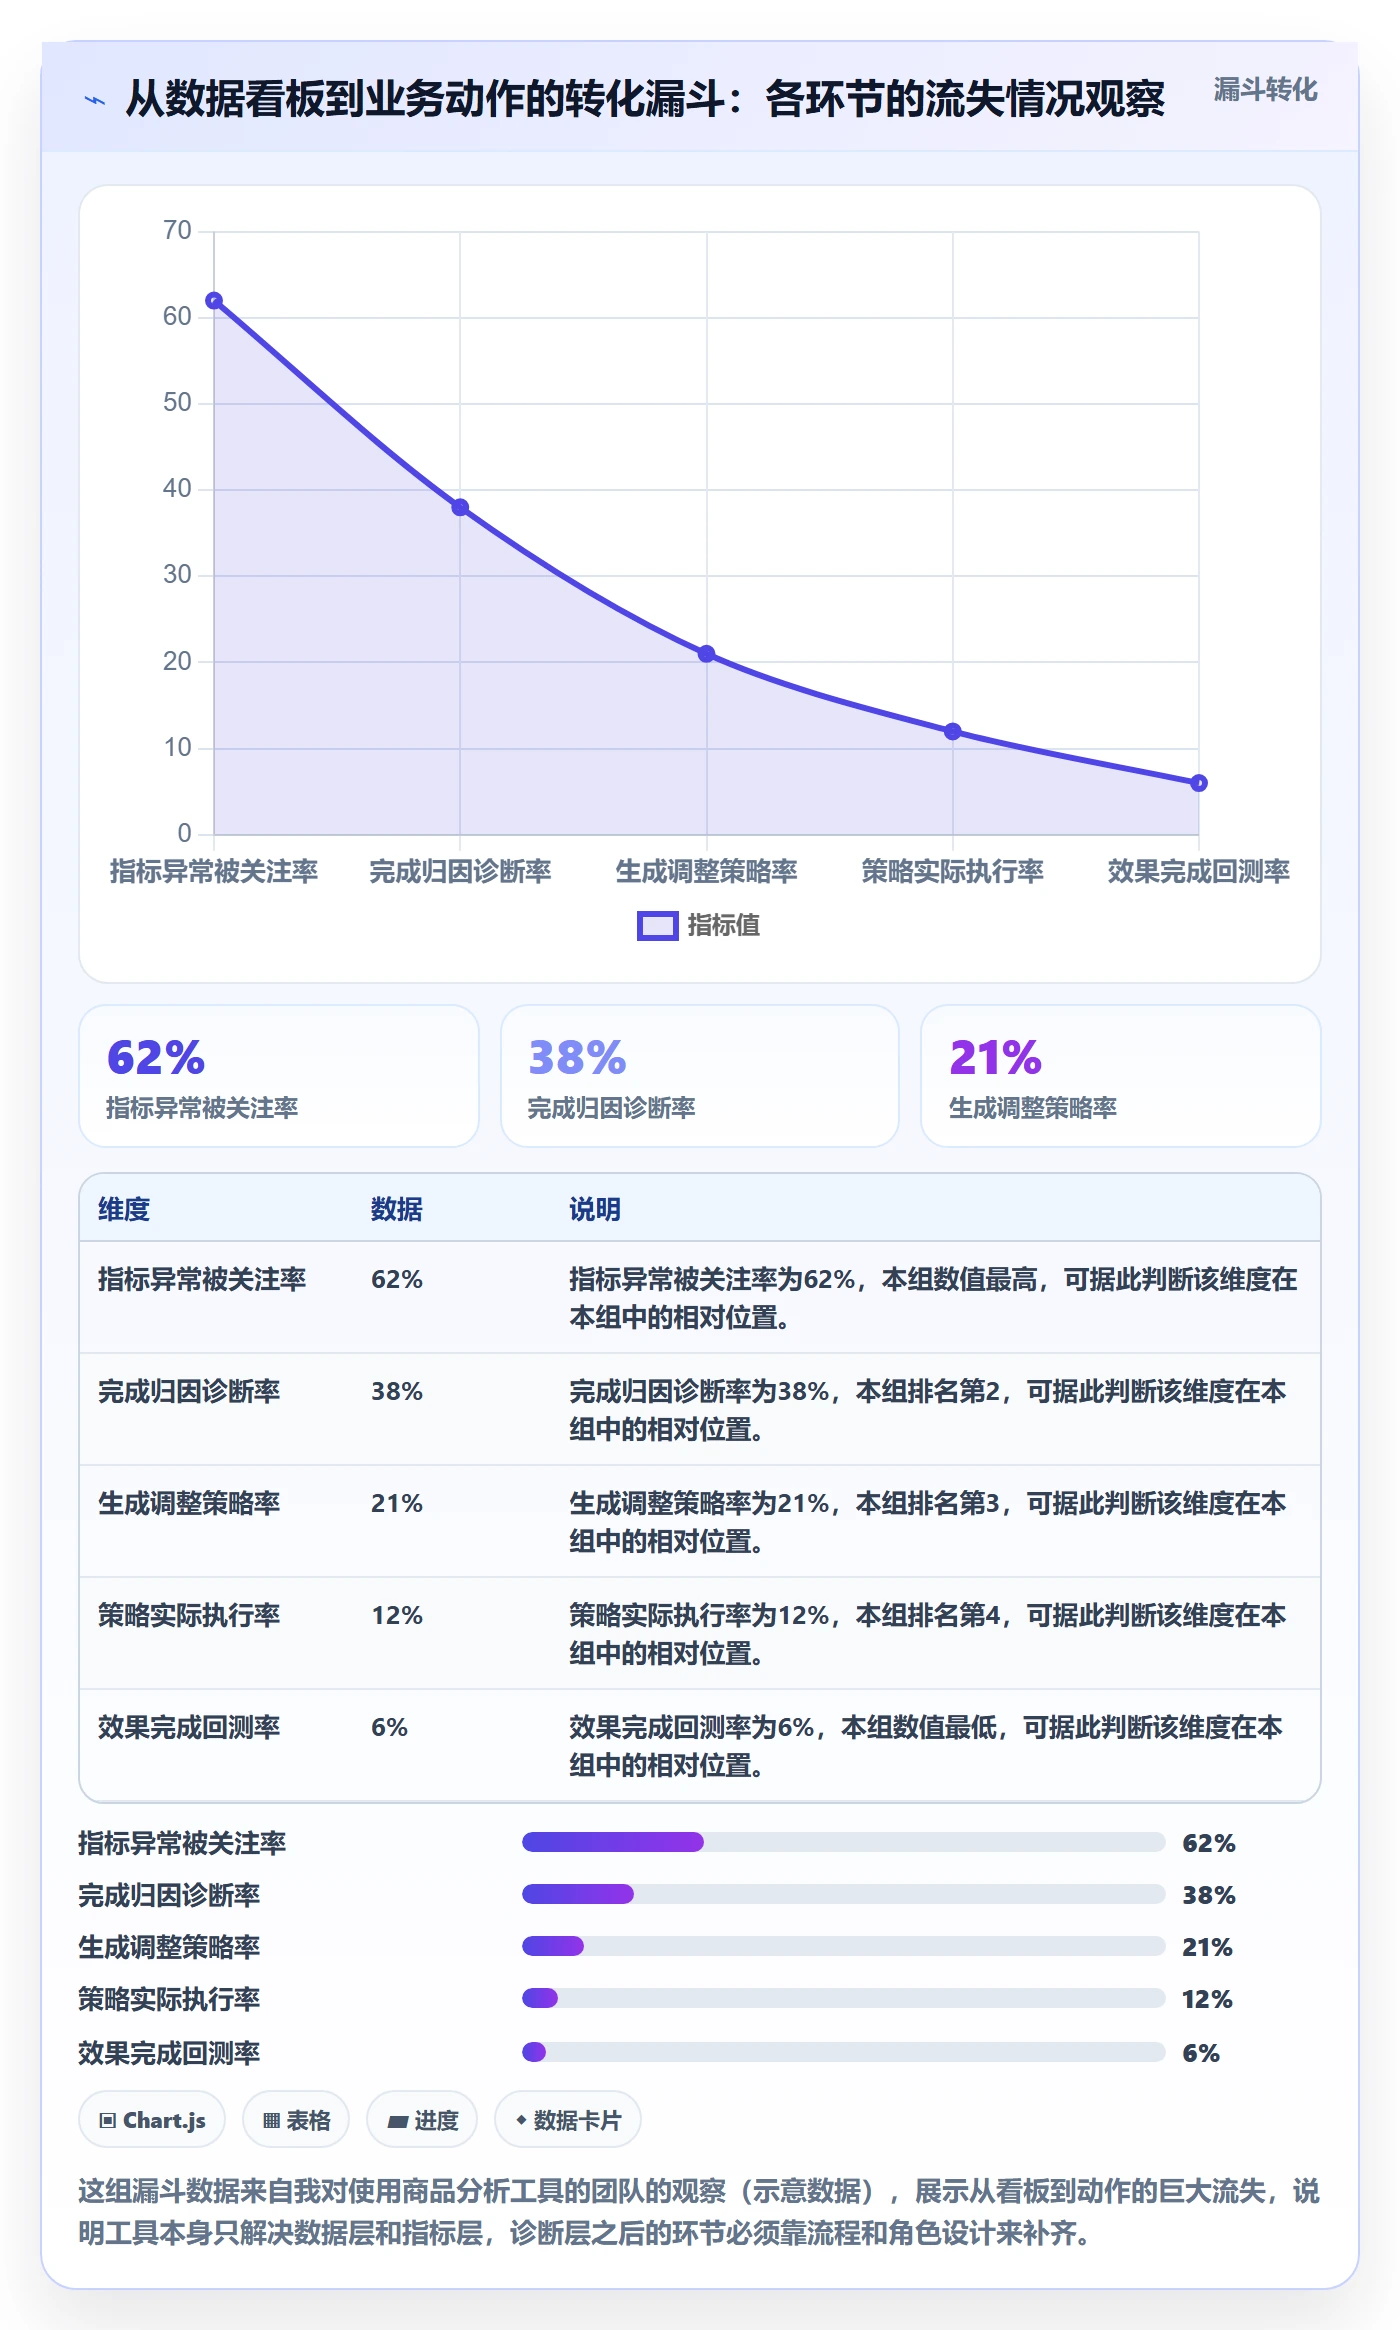Click the 12% table cell
Image resolution: width=1400 pixels, height=2330 pixels.
[x=397, y=1616]
